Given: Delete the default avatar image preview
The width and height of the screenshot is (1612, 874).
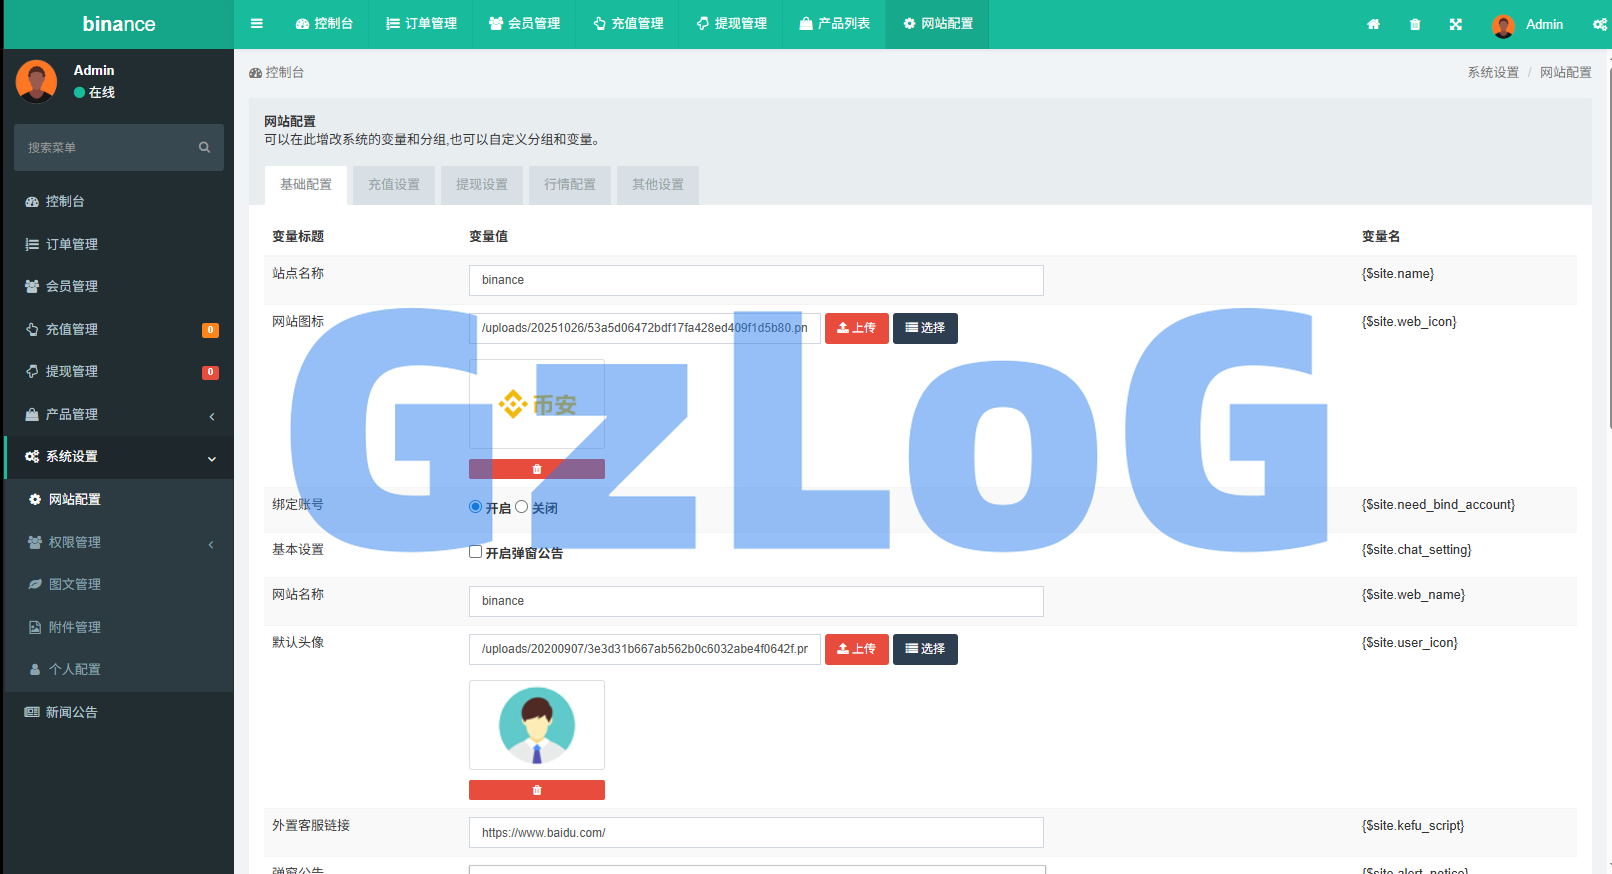Looking at the screenshot, I should point(537,790).
